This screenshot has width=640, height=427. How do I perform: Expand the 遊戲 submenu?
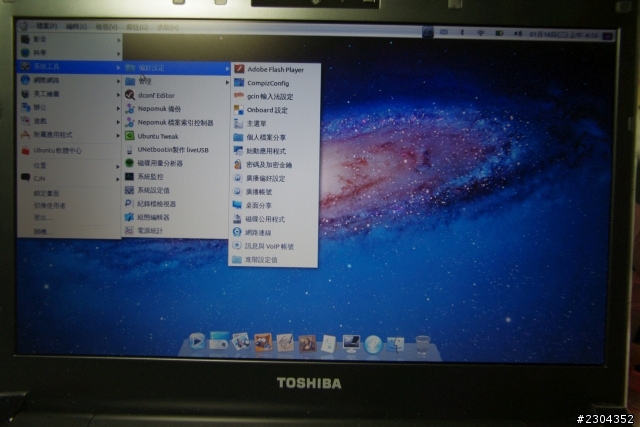[x=70, y=121]
